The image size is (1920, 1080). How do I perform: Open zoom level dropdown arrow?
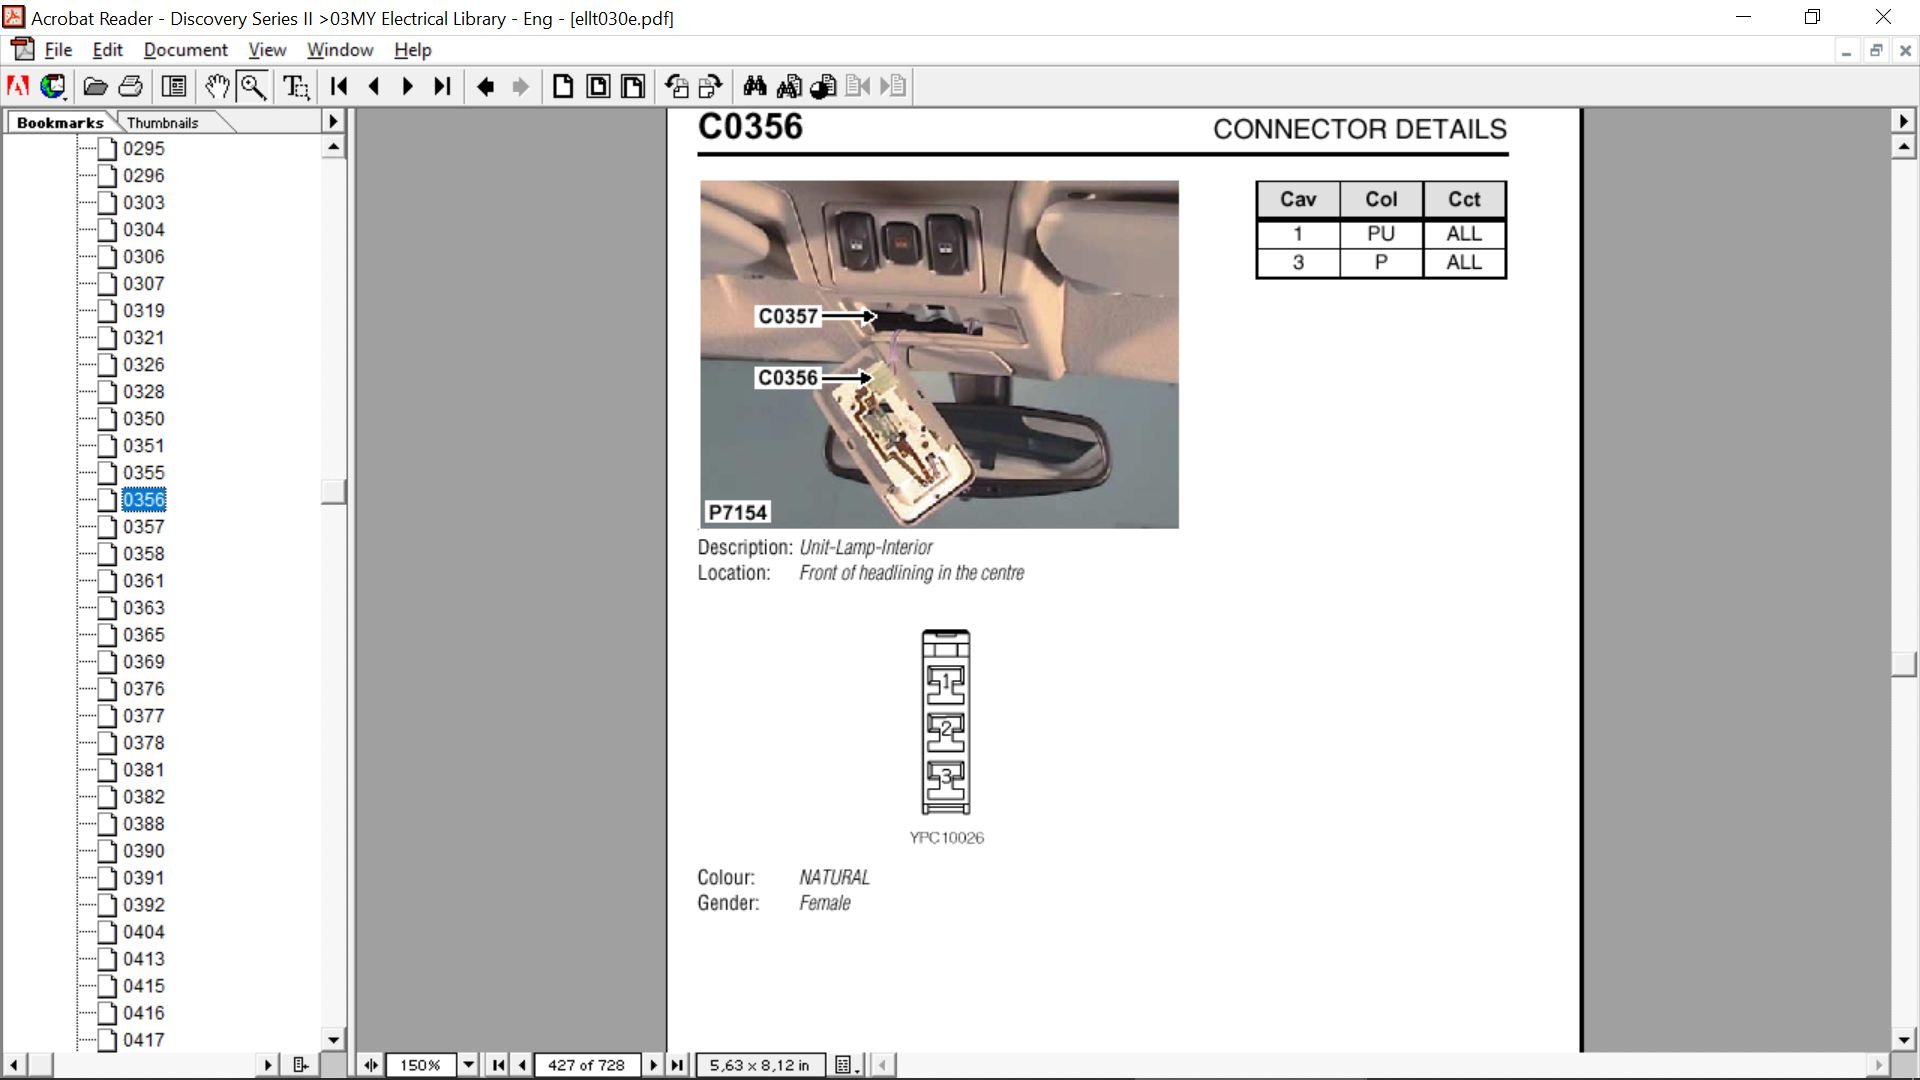pos(468,1065)
